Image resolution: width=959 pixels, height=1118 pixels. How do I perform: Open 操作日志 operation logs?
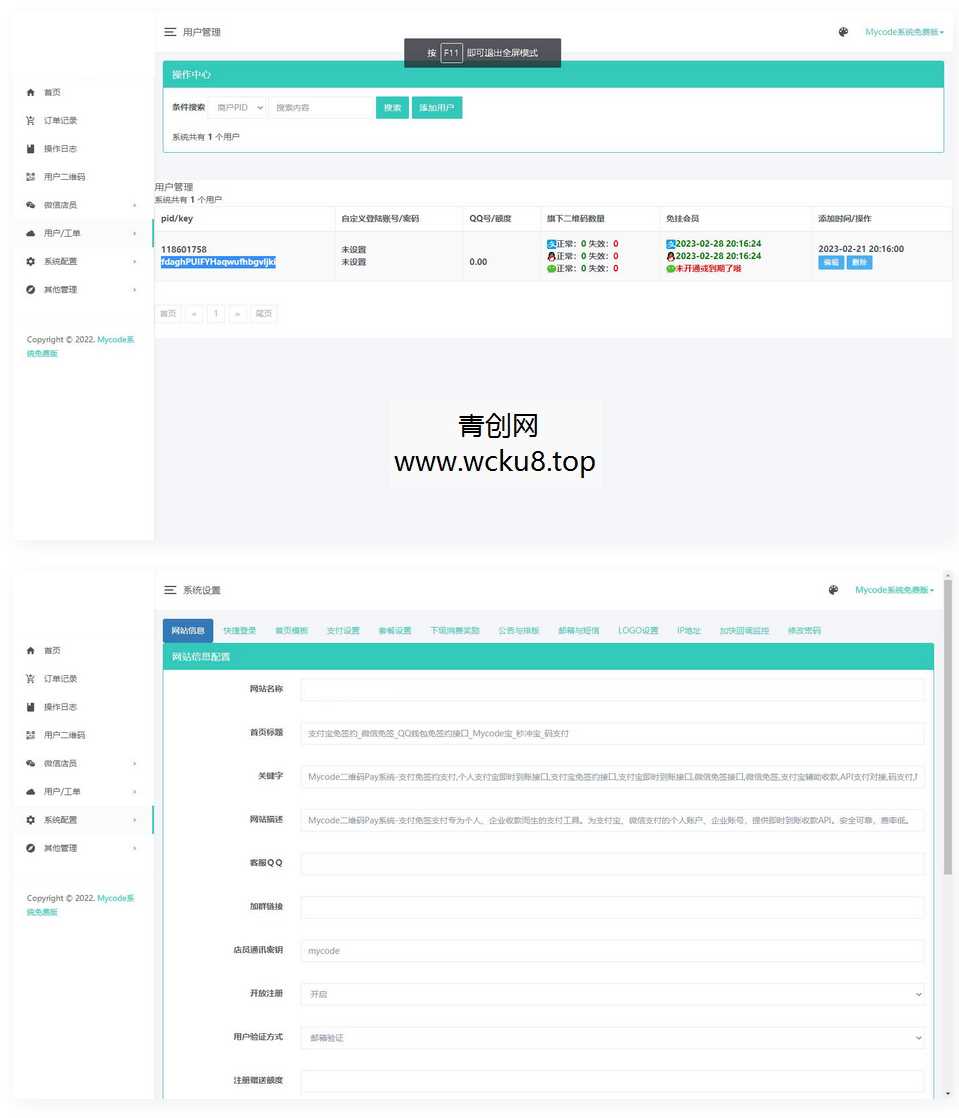pos(60,148)
